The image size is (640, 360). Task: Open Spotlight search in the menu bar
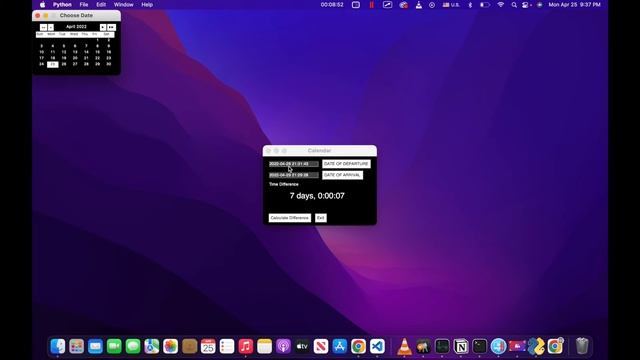tap(514, 5)
